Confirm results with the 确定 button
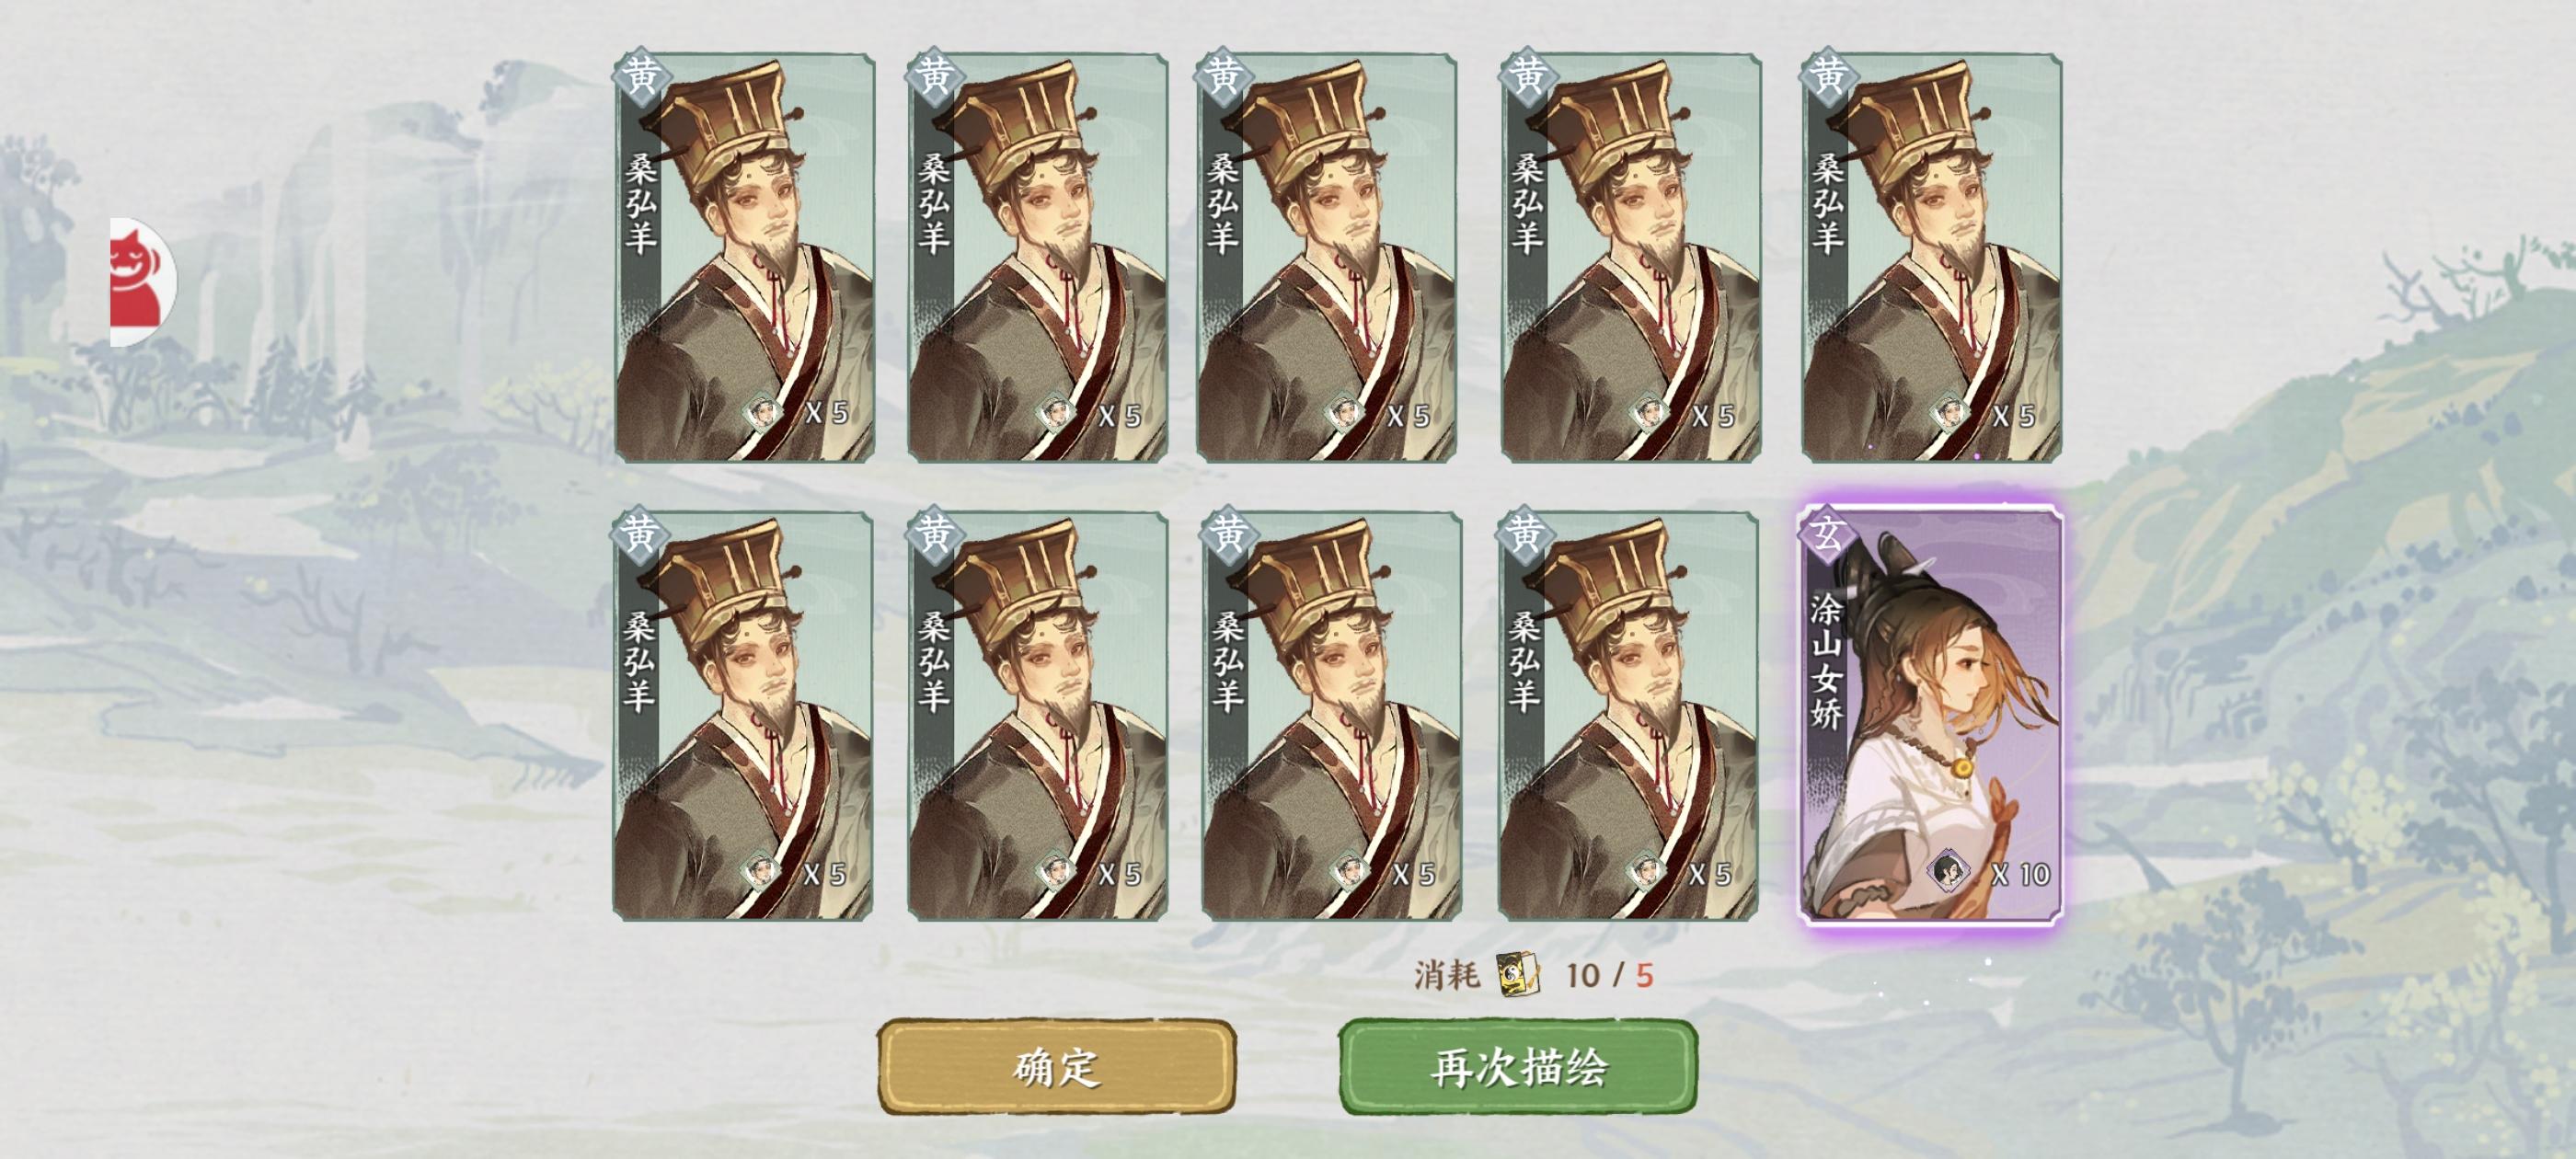 1056,1067
